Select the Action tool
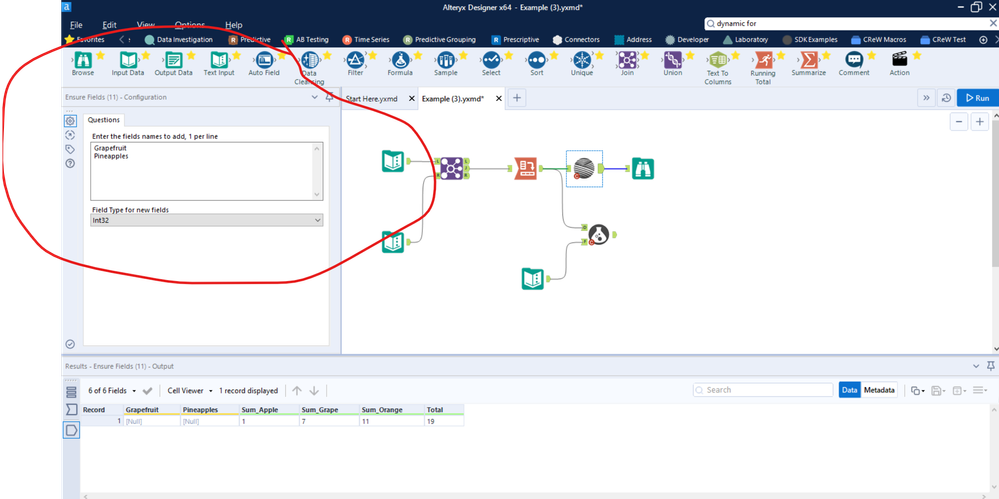999x499 pixels. point(900,61)
